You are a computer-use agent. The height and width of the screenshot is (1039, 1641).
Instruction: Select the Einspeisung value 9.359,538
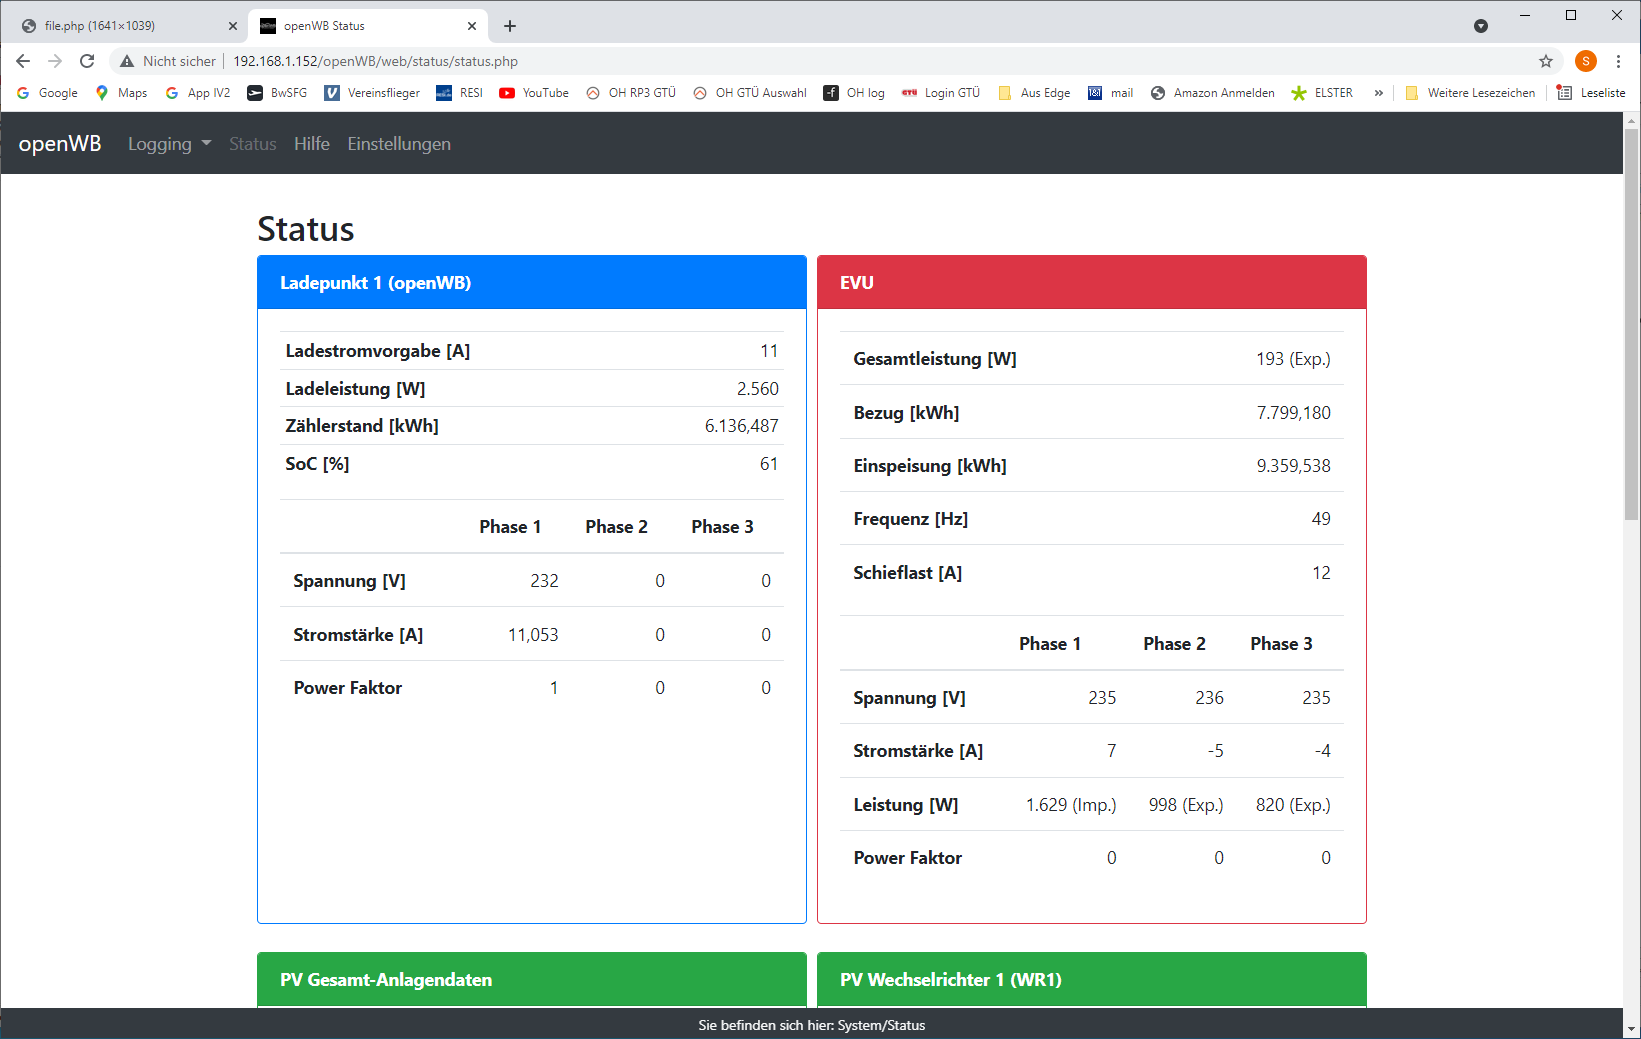pyautogui.click(x=1294, y=466)
